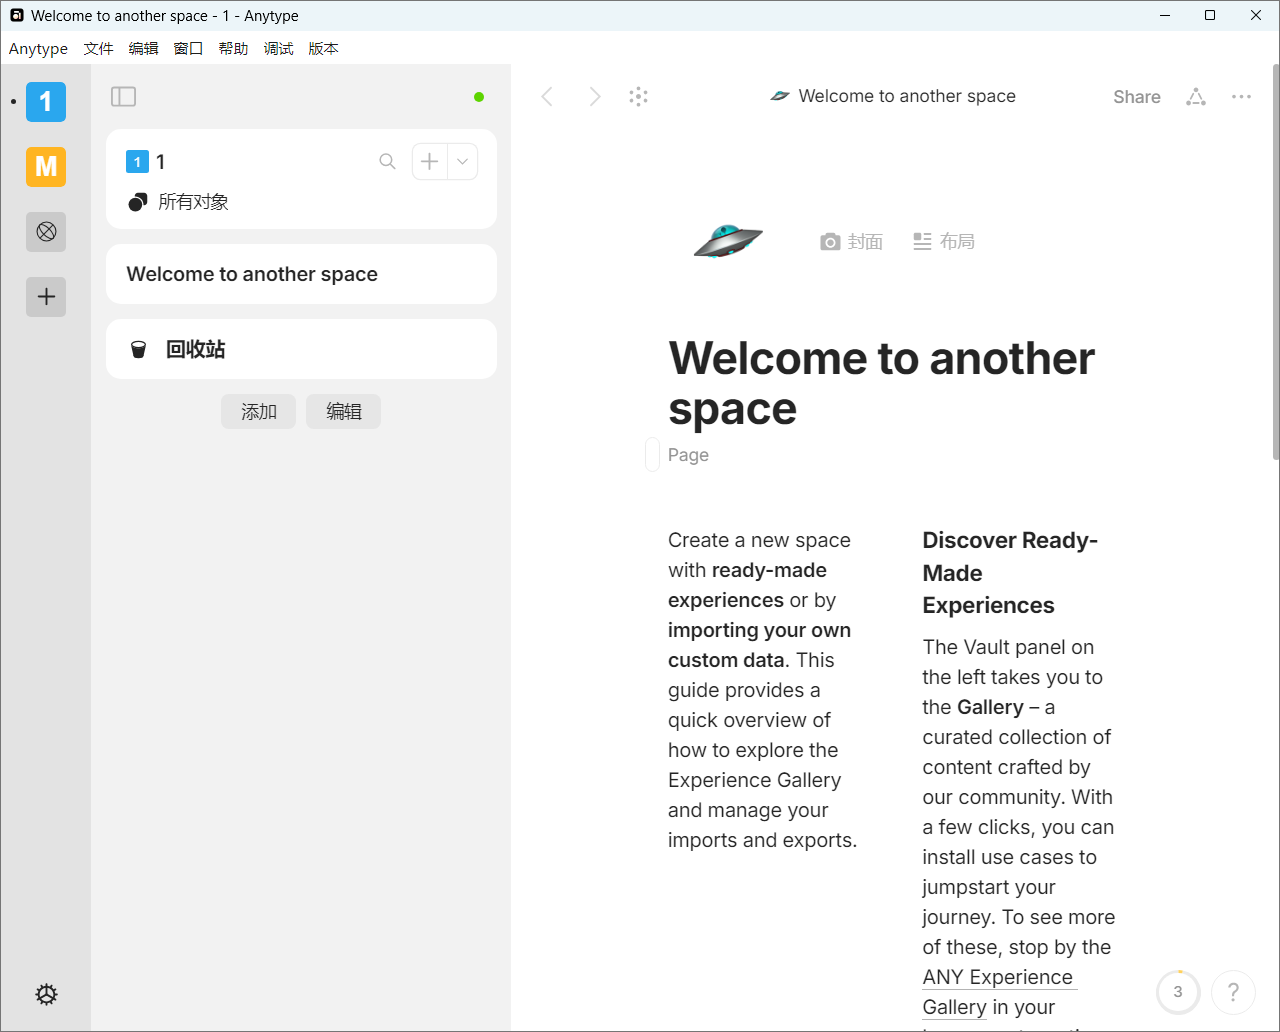Toggle the sidebar panel icon
This screenshot has height=1032, width=1280.
(123, 96)
